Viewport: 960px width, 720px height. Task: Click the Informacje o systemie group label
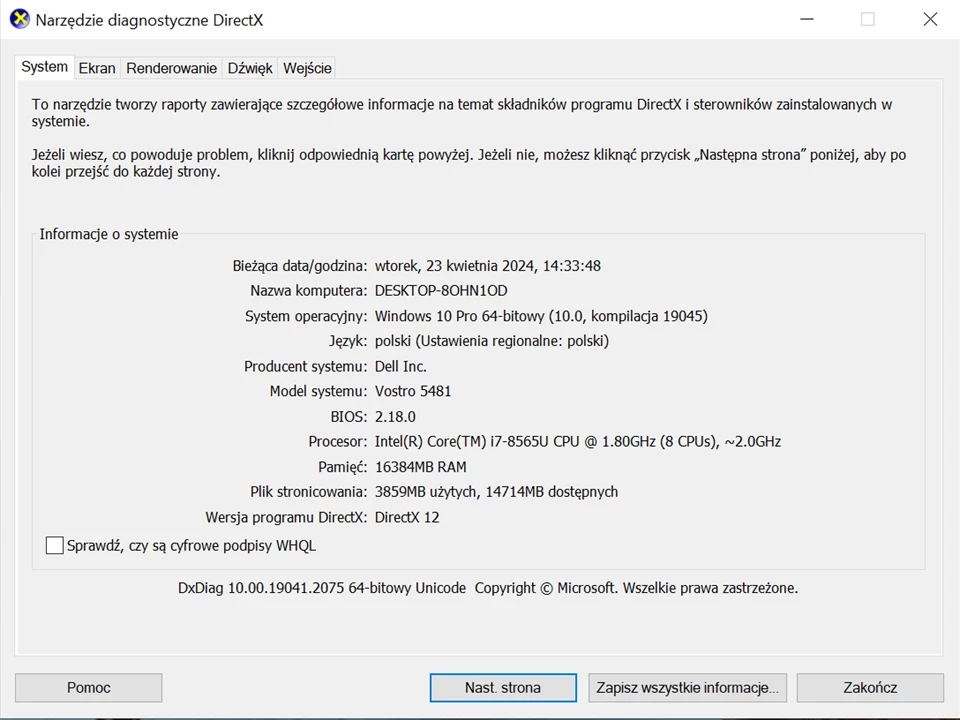(x=109, y=234)
